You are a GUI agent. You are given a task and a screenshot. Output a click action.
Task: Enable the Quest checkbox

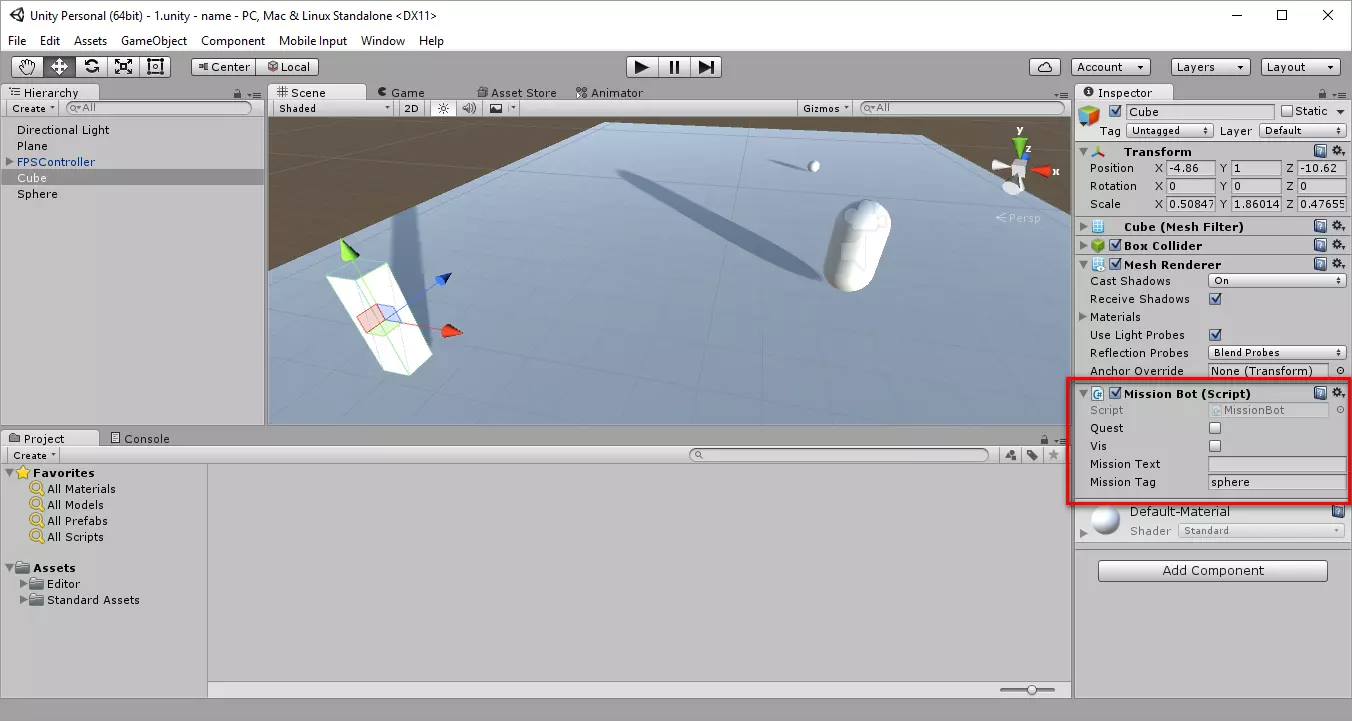click(1215, 428)
